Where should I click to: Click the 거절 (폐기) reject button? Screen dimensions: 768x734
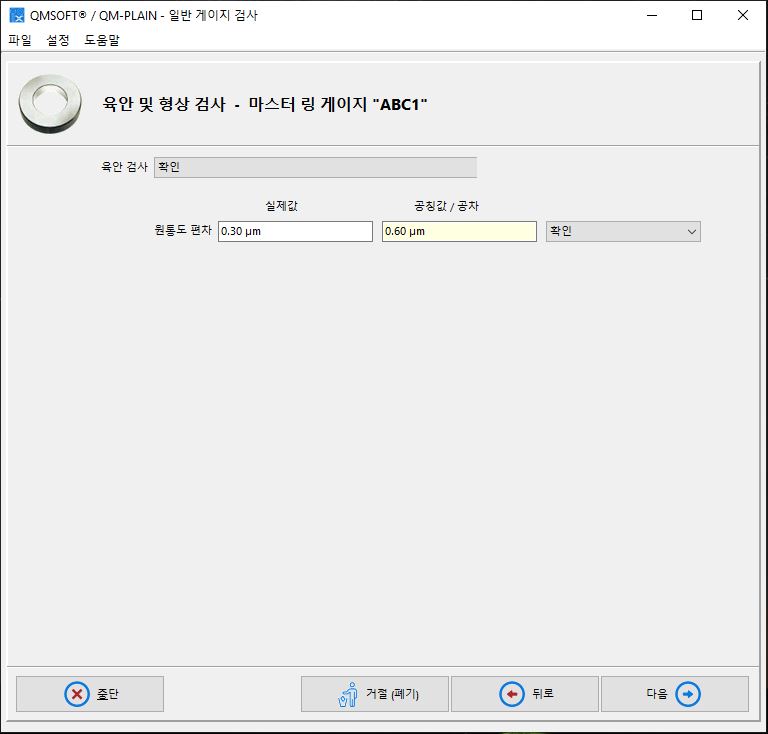click(x=375, y=694)
